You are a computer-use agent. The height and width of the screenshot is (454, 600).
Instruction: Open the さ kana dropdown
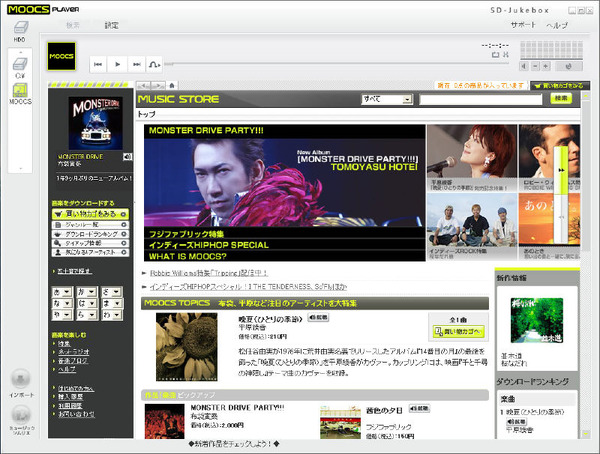pos(112,292)
